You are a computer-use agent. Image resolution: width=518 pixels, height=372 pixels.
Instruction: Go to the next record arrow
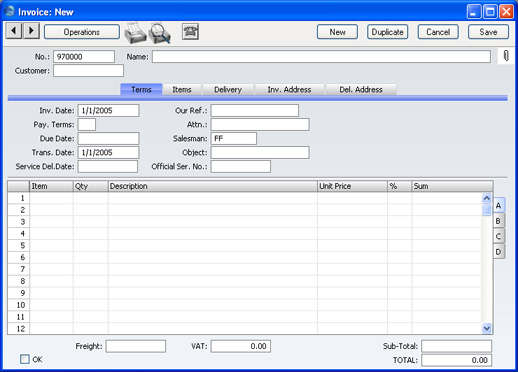pyautogui.click(x=31, y=31)
